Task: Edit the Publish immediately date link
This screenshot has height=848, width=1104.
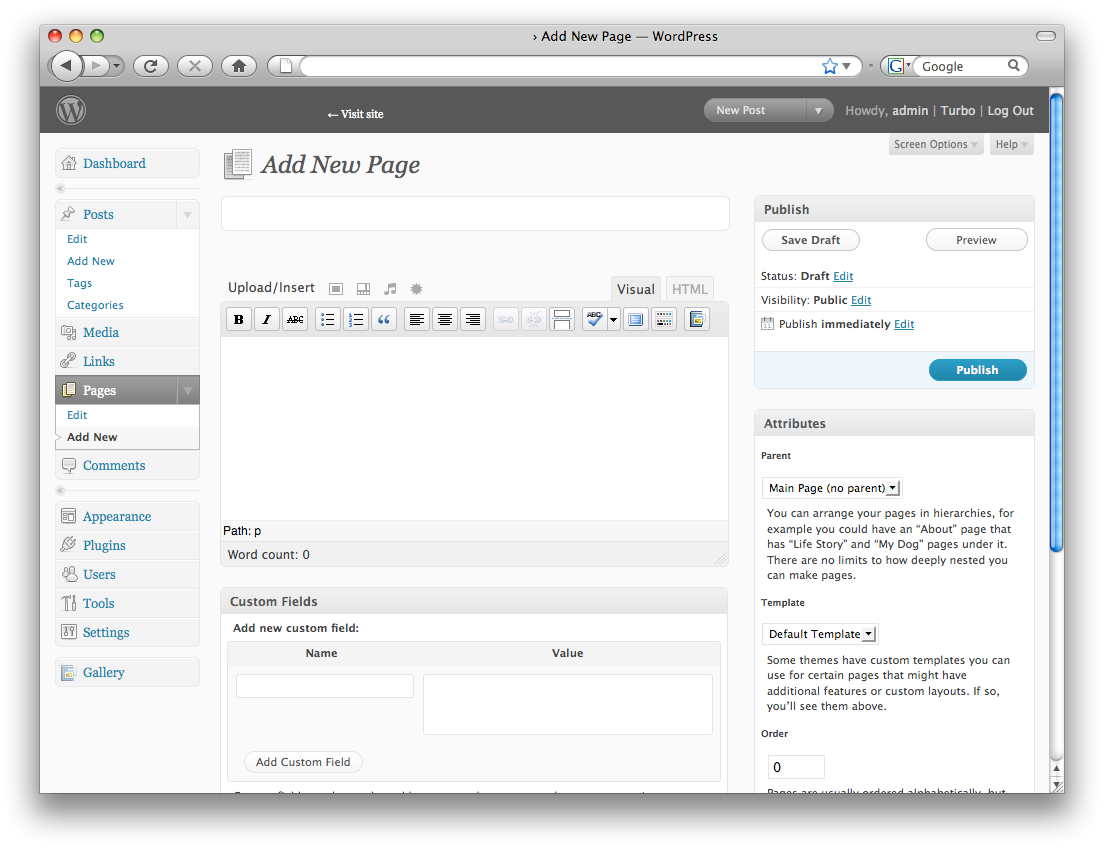Action: click(904, 324)
